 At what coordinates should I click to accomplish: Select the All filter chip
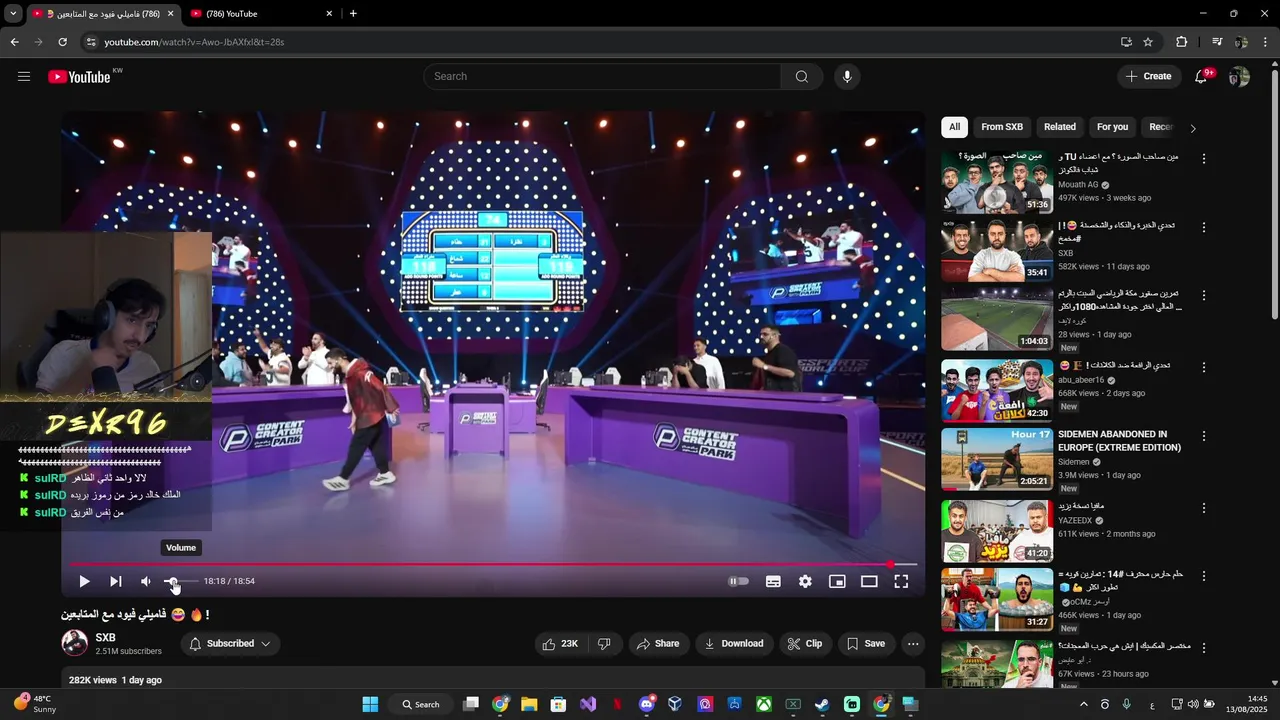955,127
